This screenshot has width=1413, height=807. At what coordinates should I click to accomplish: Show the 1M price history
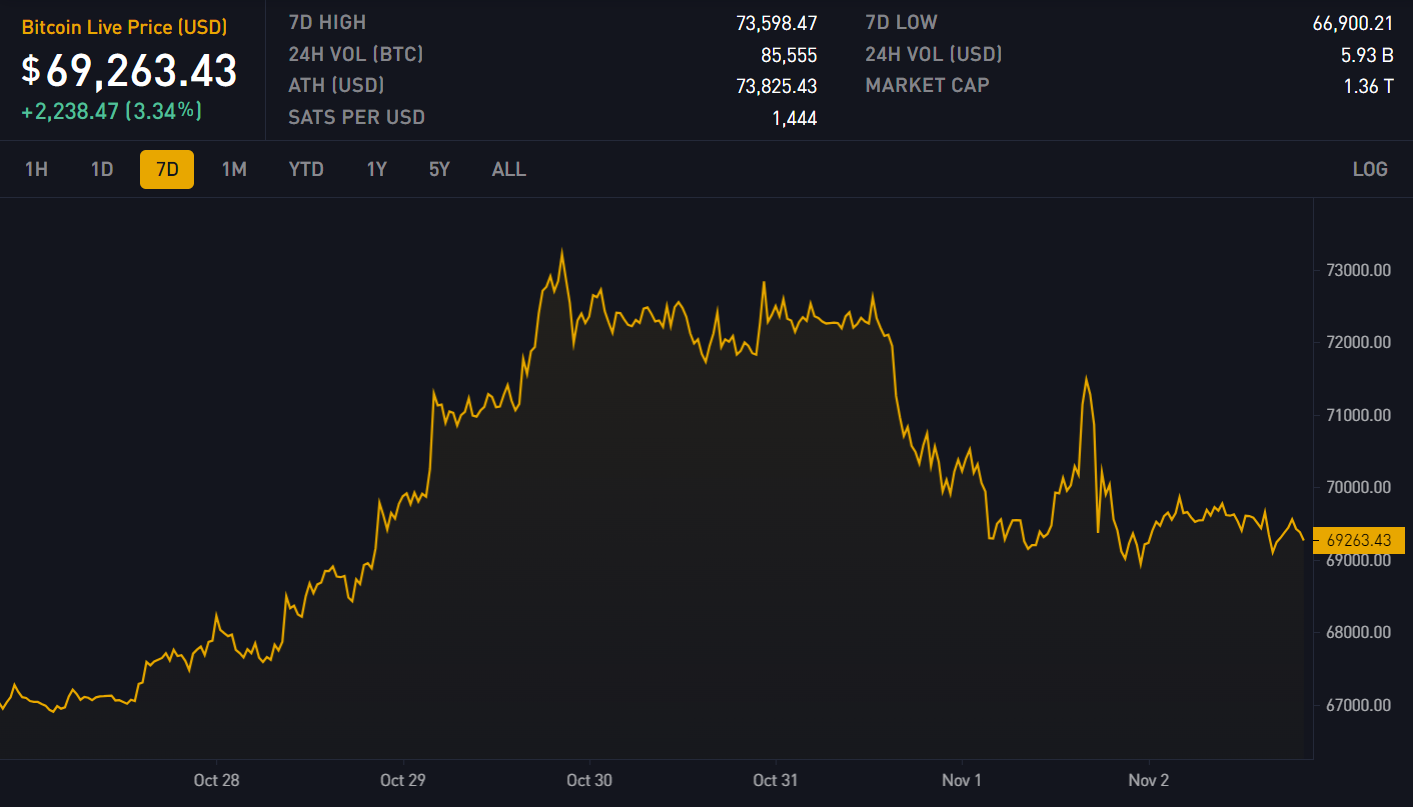pos(234,169)
